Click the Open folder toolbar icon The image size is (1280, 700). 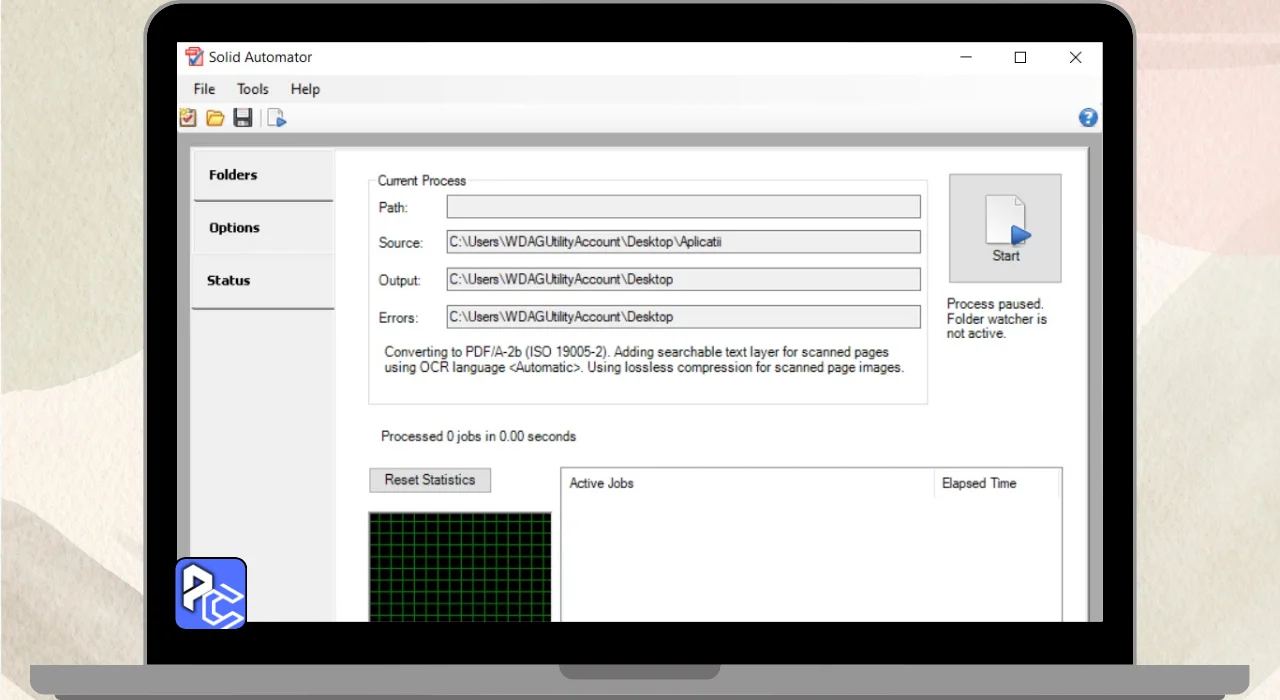point(215,118)
